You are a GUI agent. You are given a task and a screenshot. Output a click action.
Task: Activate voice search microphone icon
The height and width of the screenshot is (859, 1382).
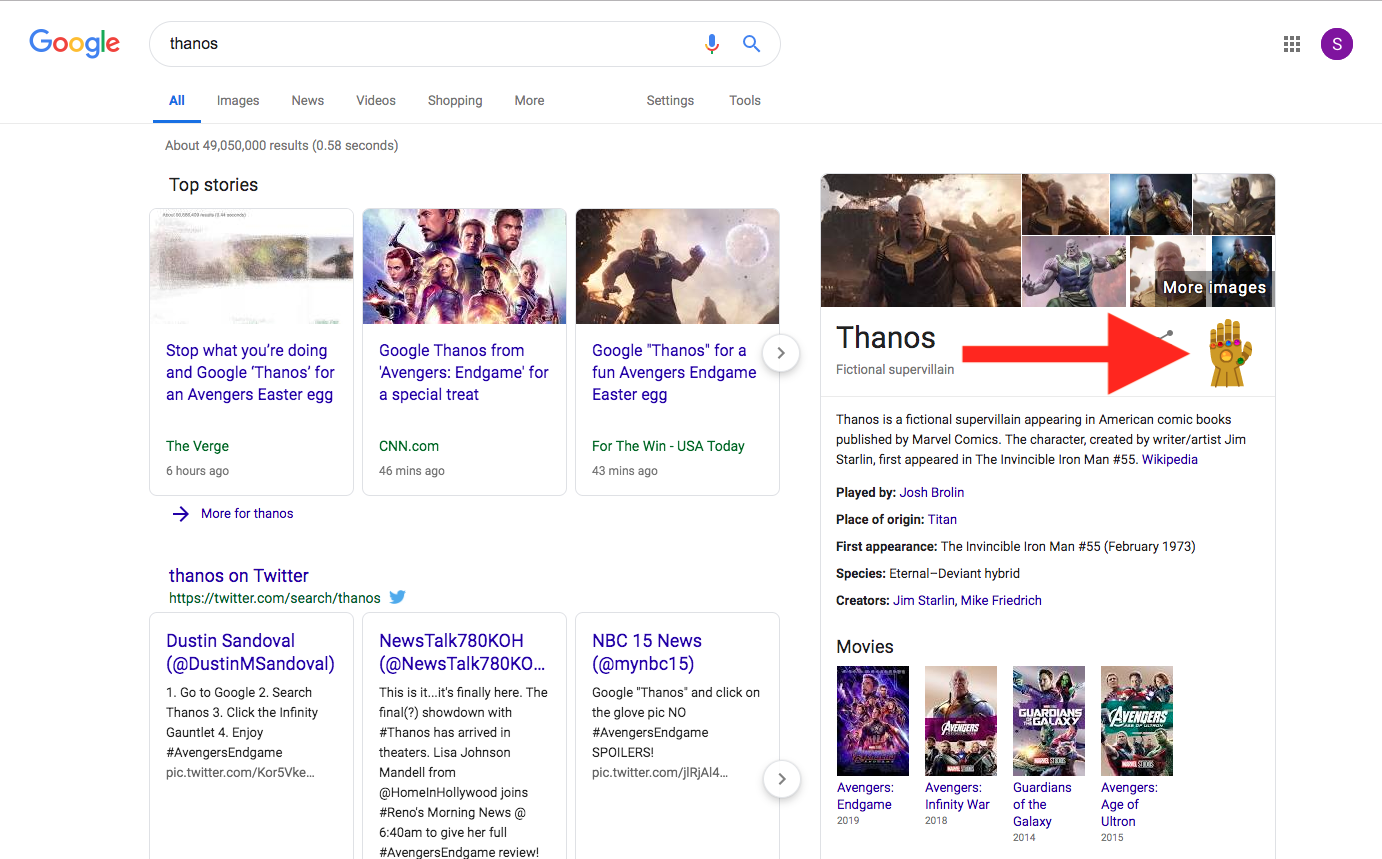tap(712, 44)
